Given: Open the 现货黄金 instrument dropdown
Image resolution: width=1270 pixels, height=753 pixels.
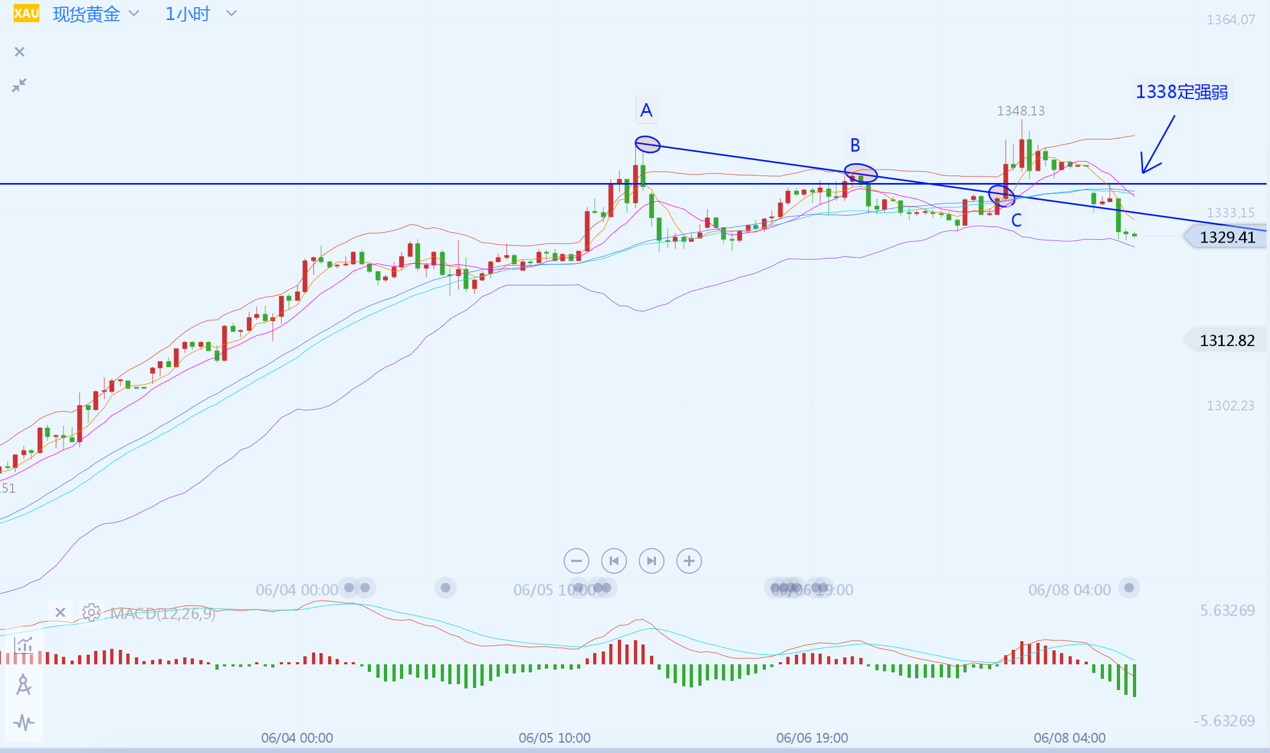Looking at the screenshot, I should [x=96, y=14].
